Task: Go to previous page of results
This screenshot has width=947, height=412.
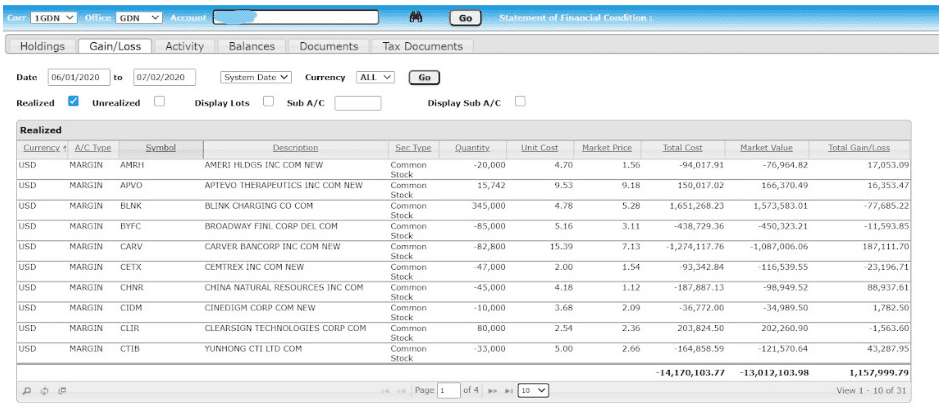Action: (401, 391)
